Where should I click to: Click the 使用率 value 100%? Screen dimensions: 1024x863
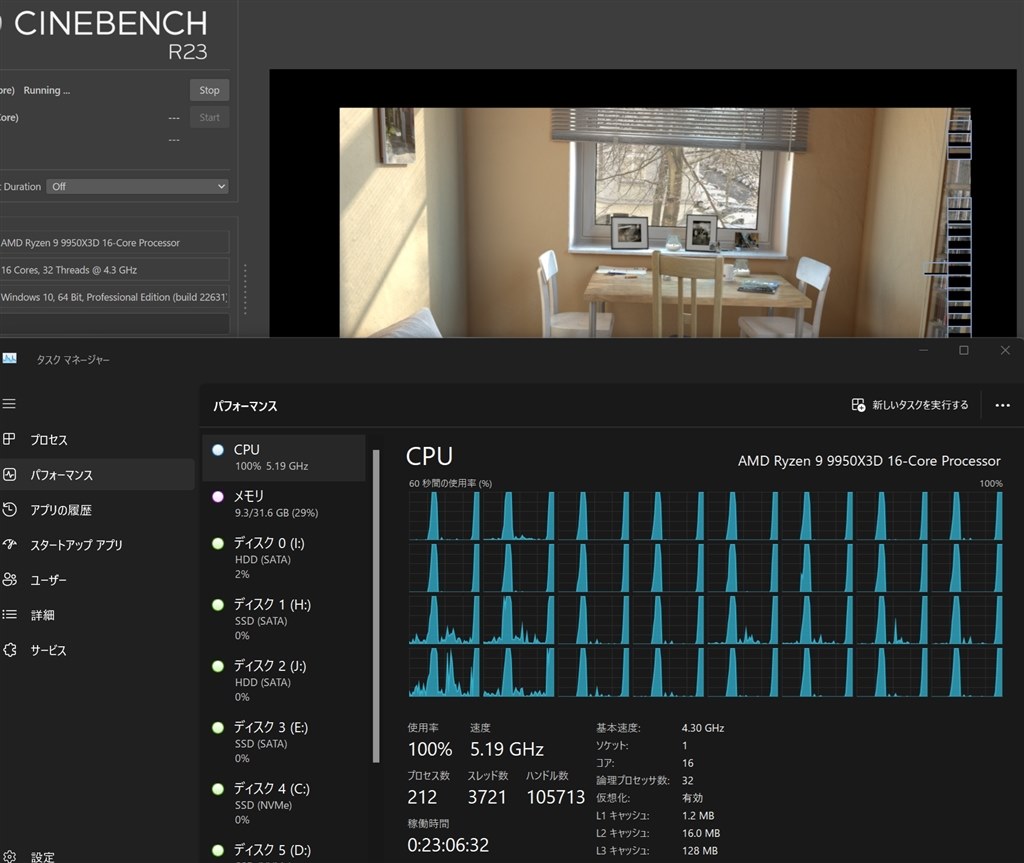coord(430,749)
